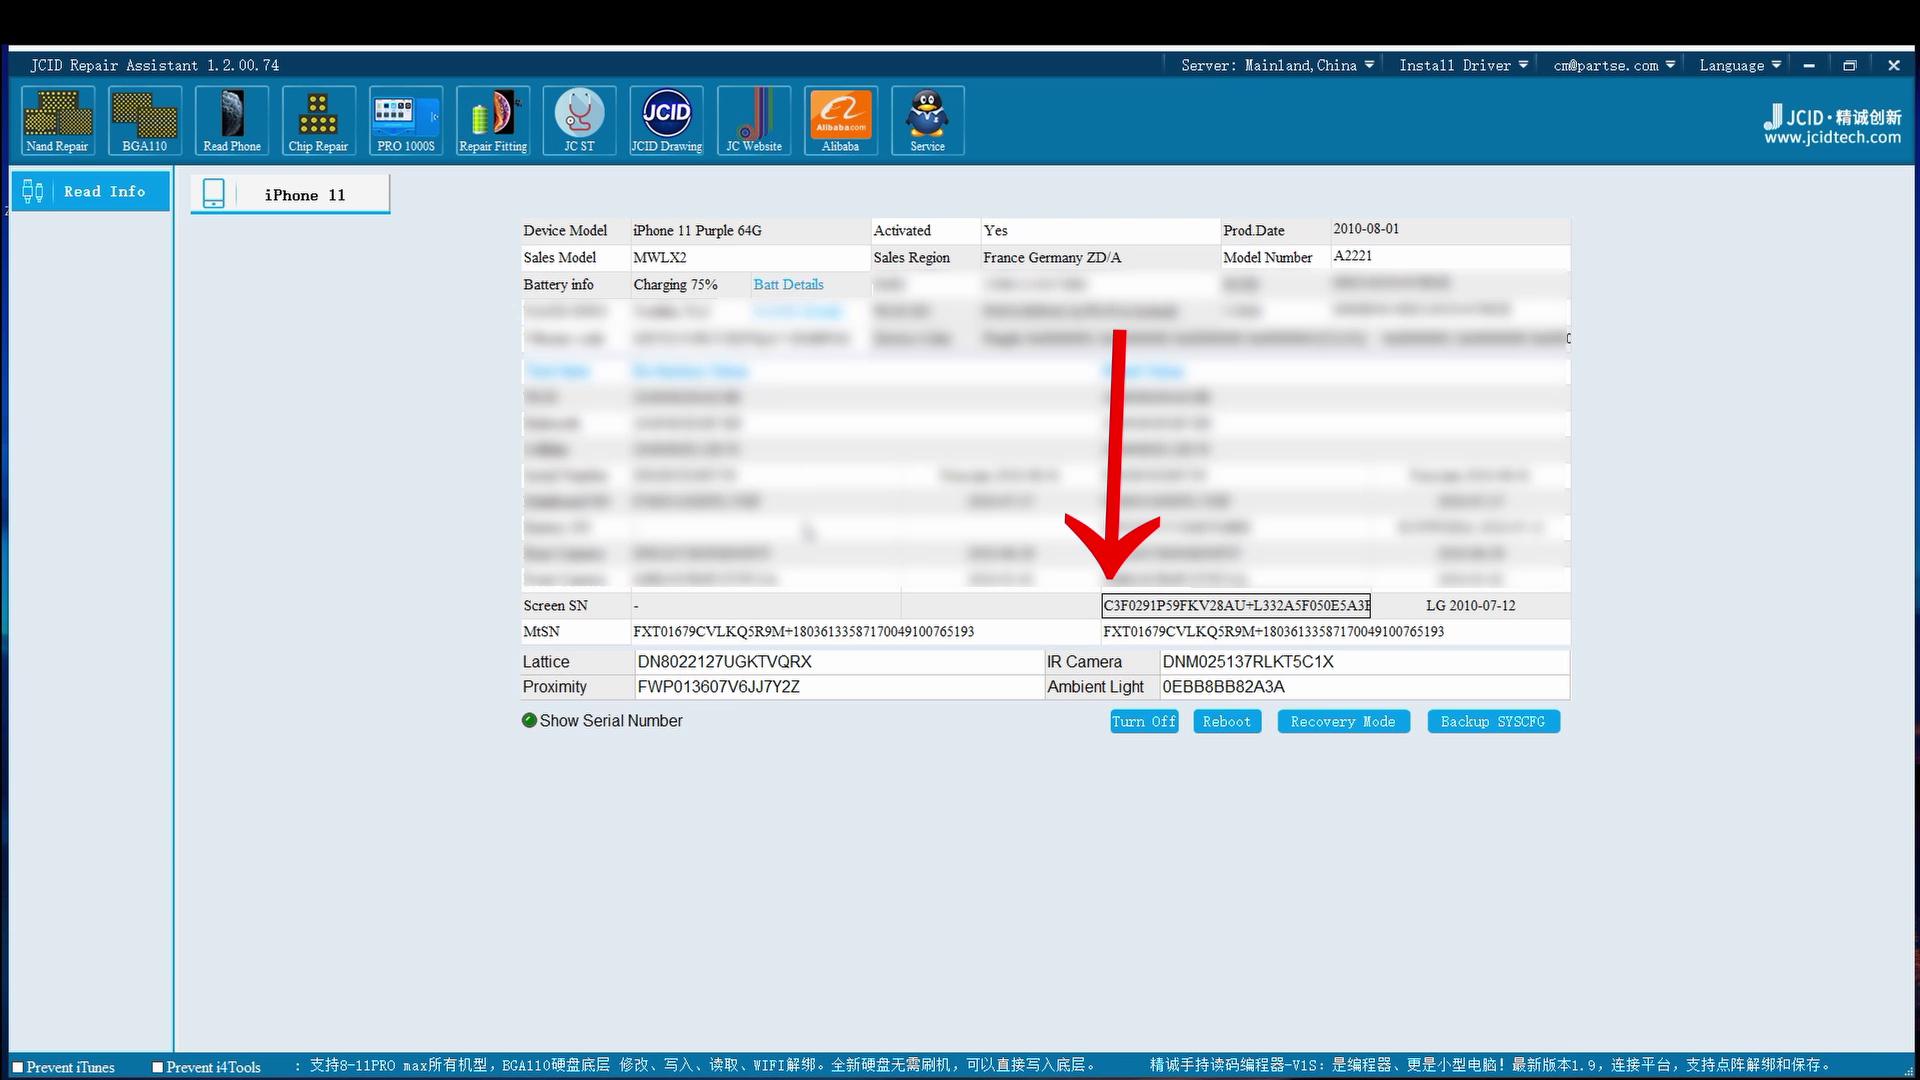This screenshot has height=1080, width=1920.
Task: Open the BGA110 tool
Action: pos(145,120)
